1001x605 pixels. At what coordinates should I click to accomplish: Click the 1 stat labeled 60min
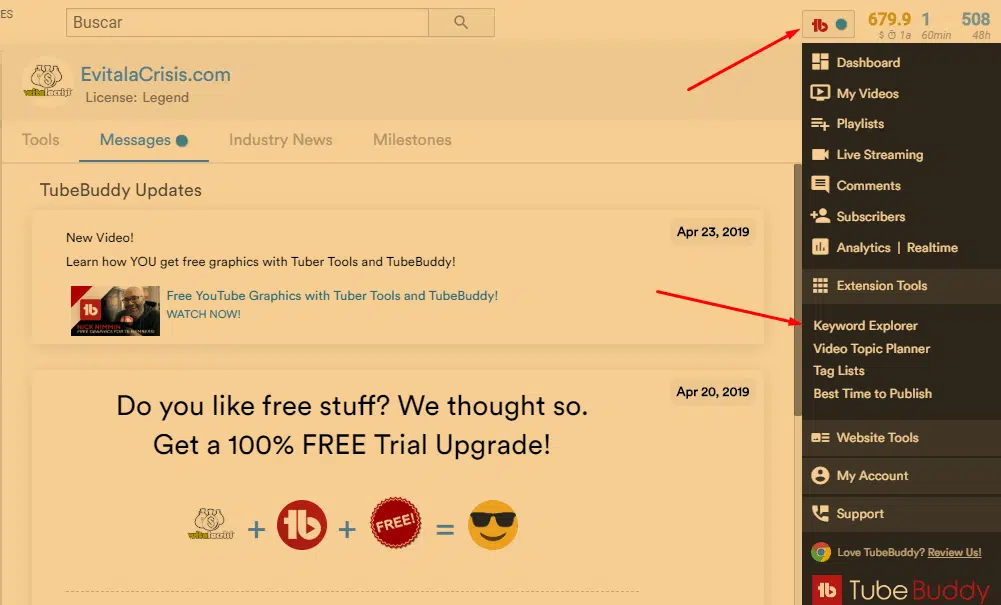926,19
